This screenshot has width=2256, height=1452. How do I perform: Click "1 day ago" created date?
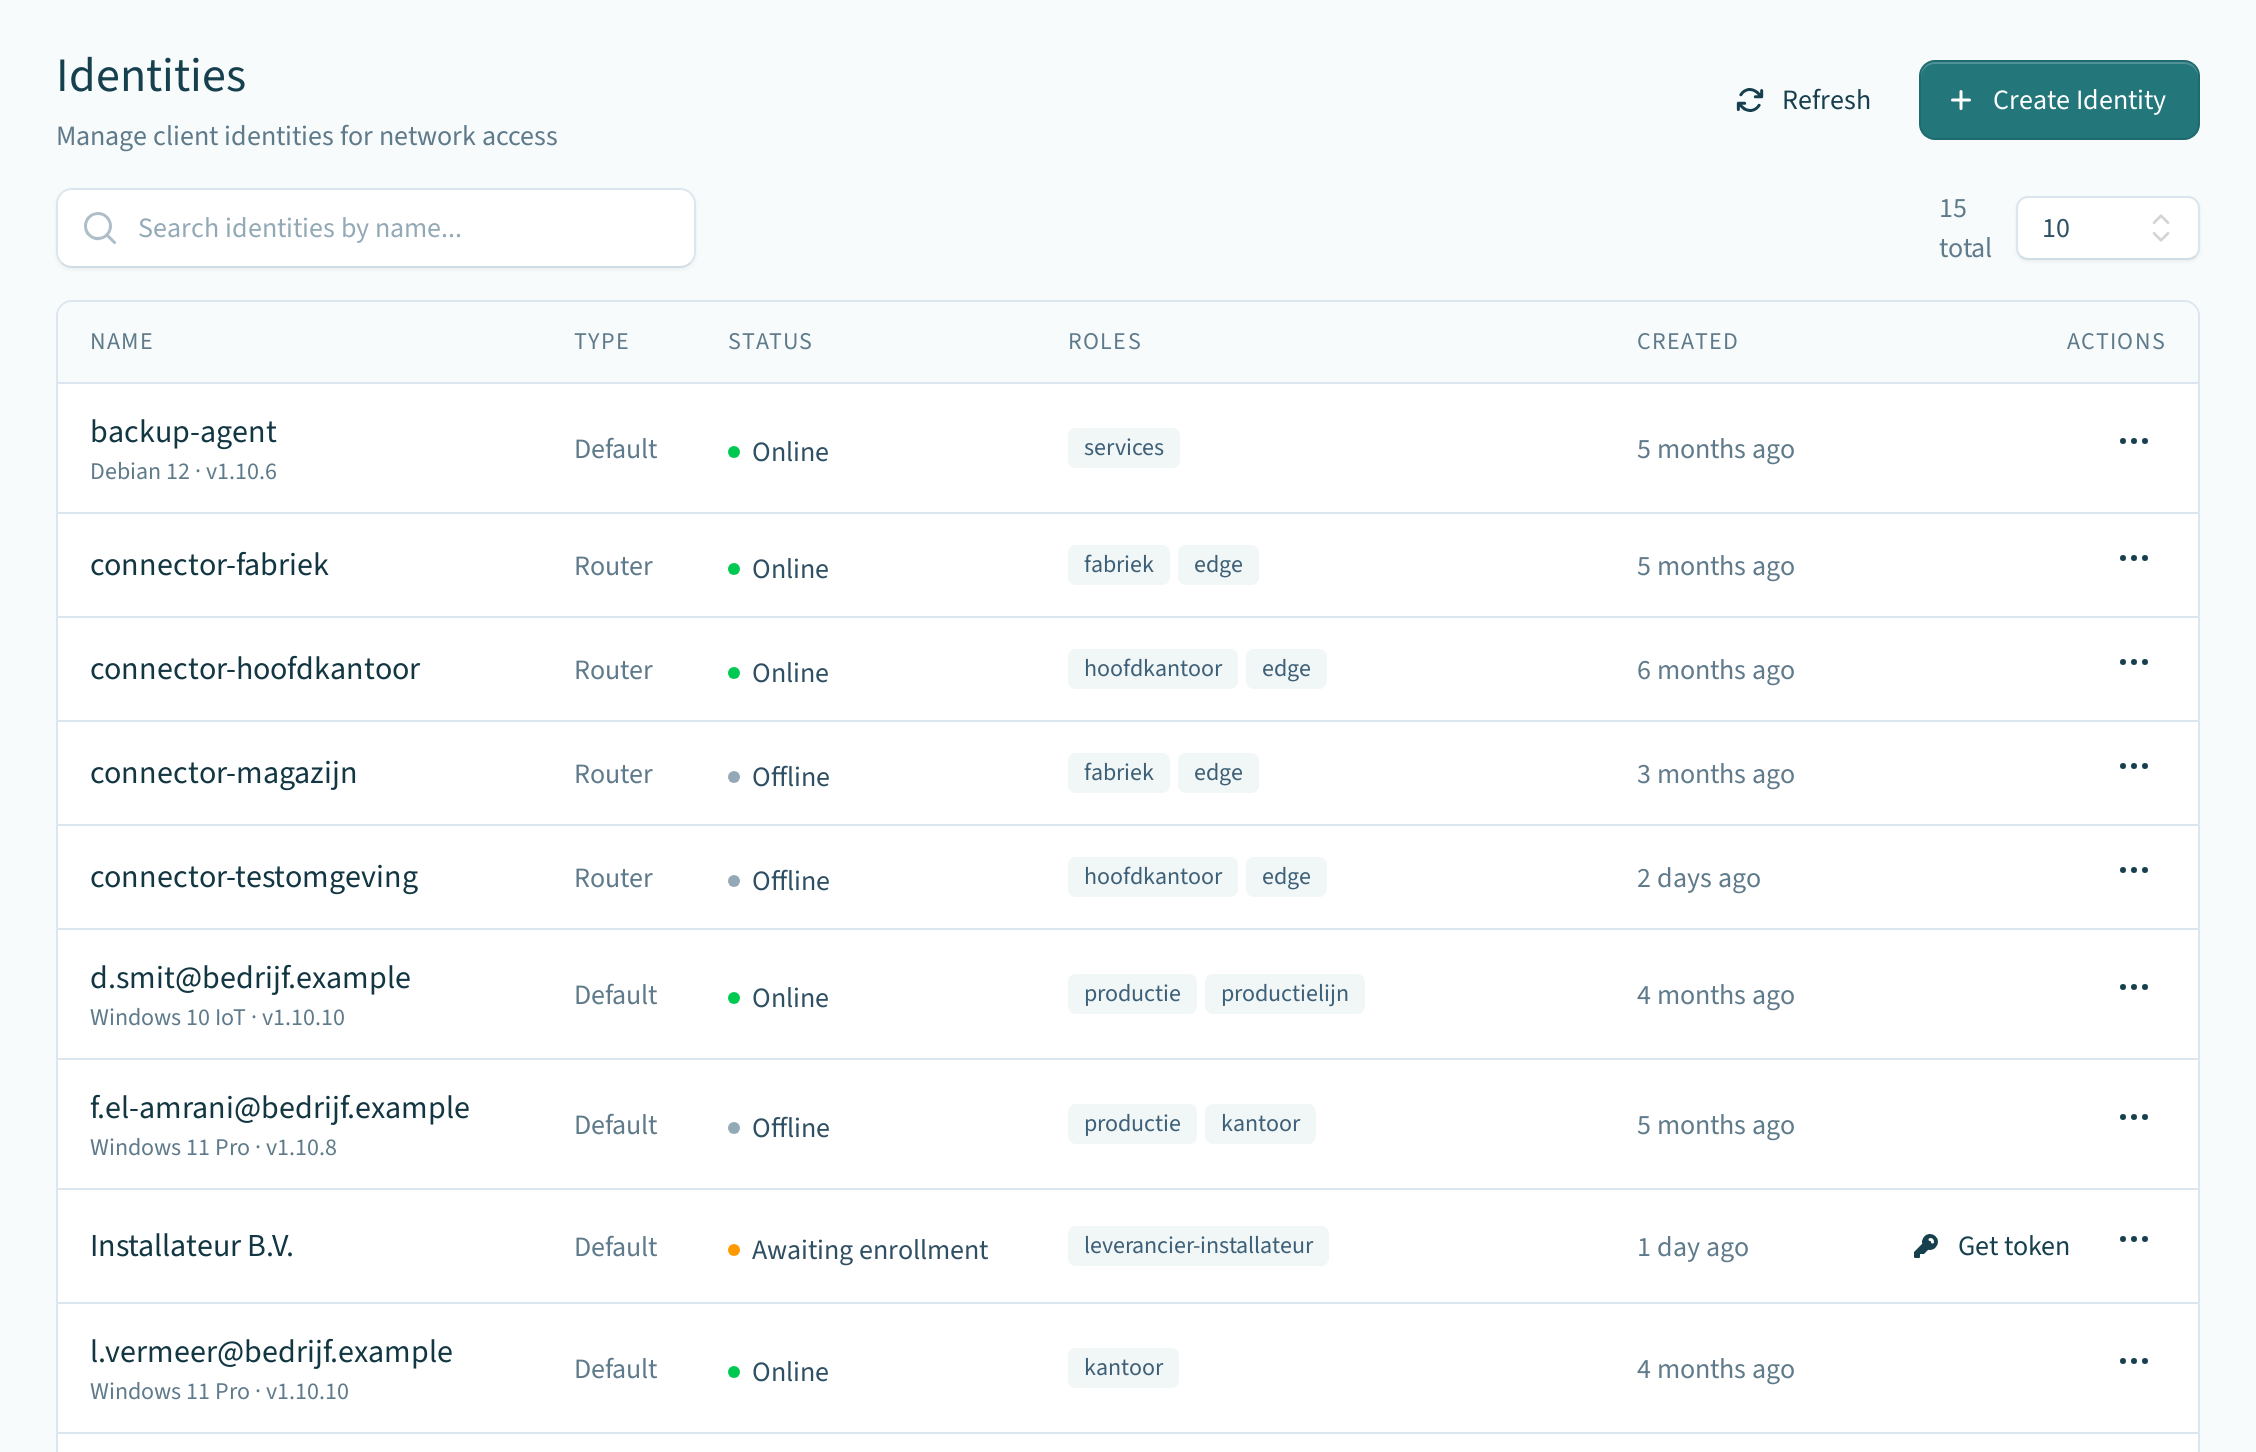pyautogui.click(x=1692, y=1247)
